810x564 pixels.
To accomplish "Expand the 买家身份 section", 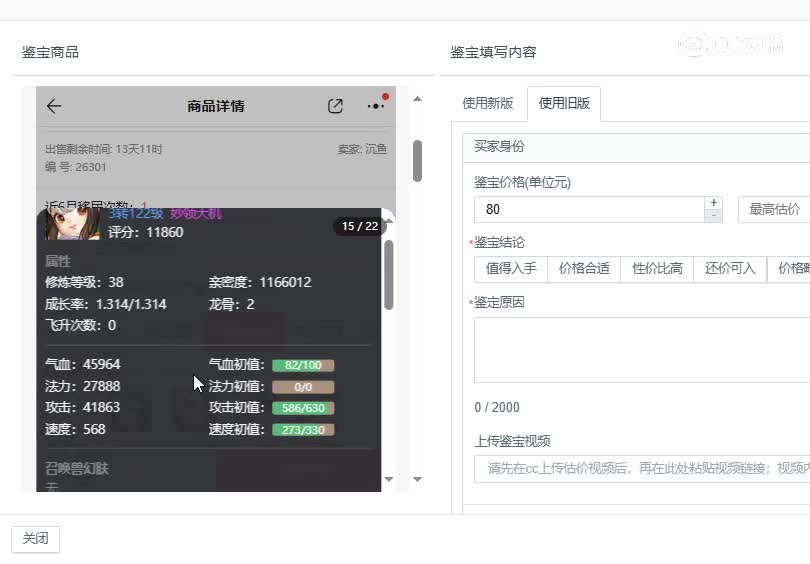I will pos(636,147).
